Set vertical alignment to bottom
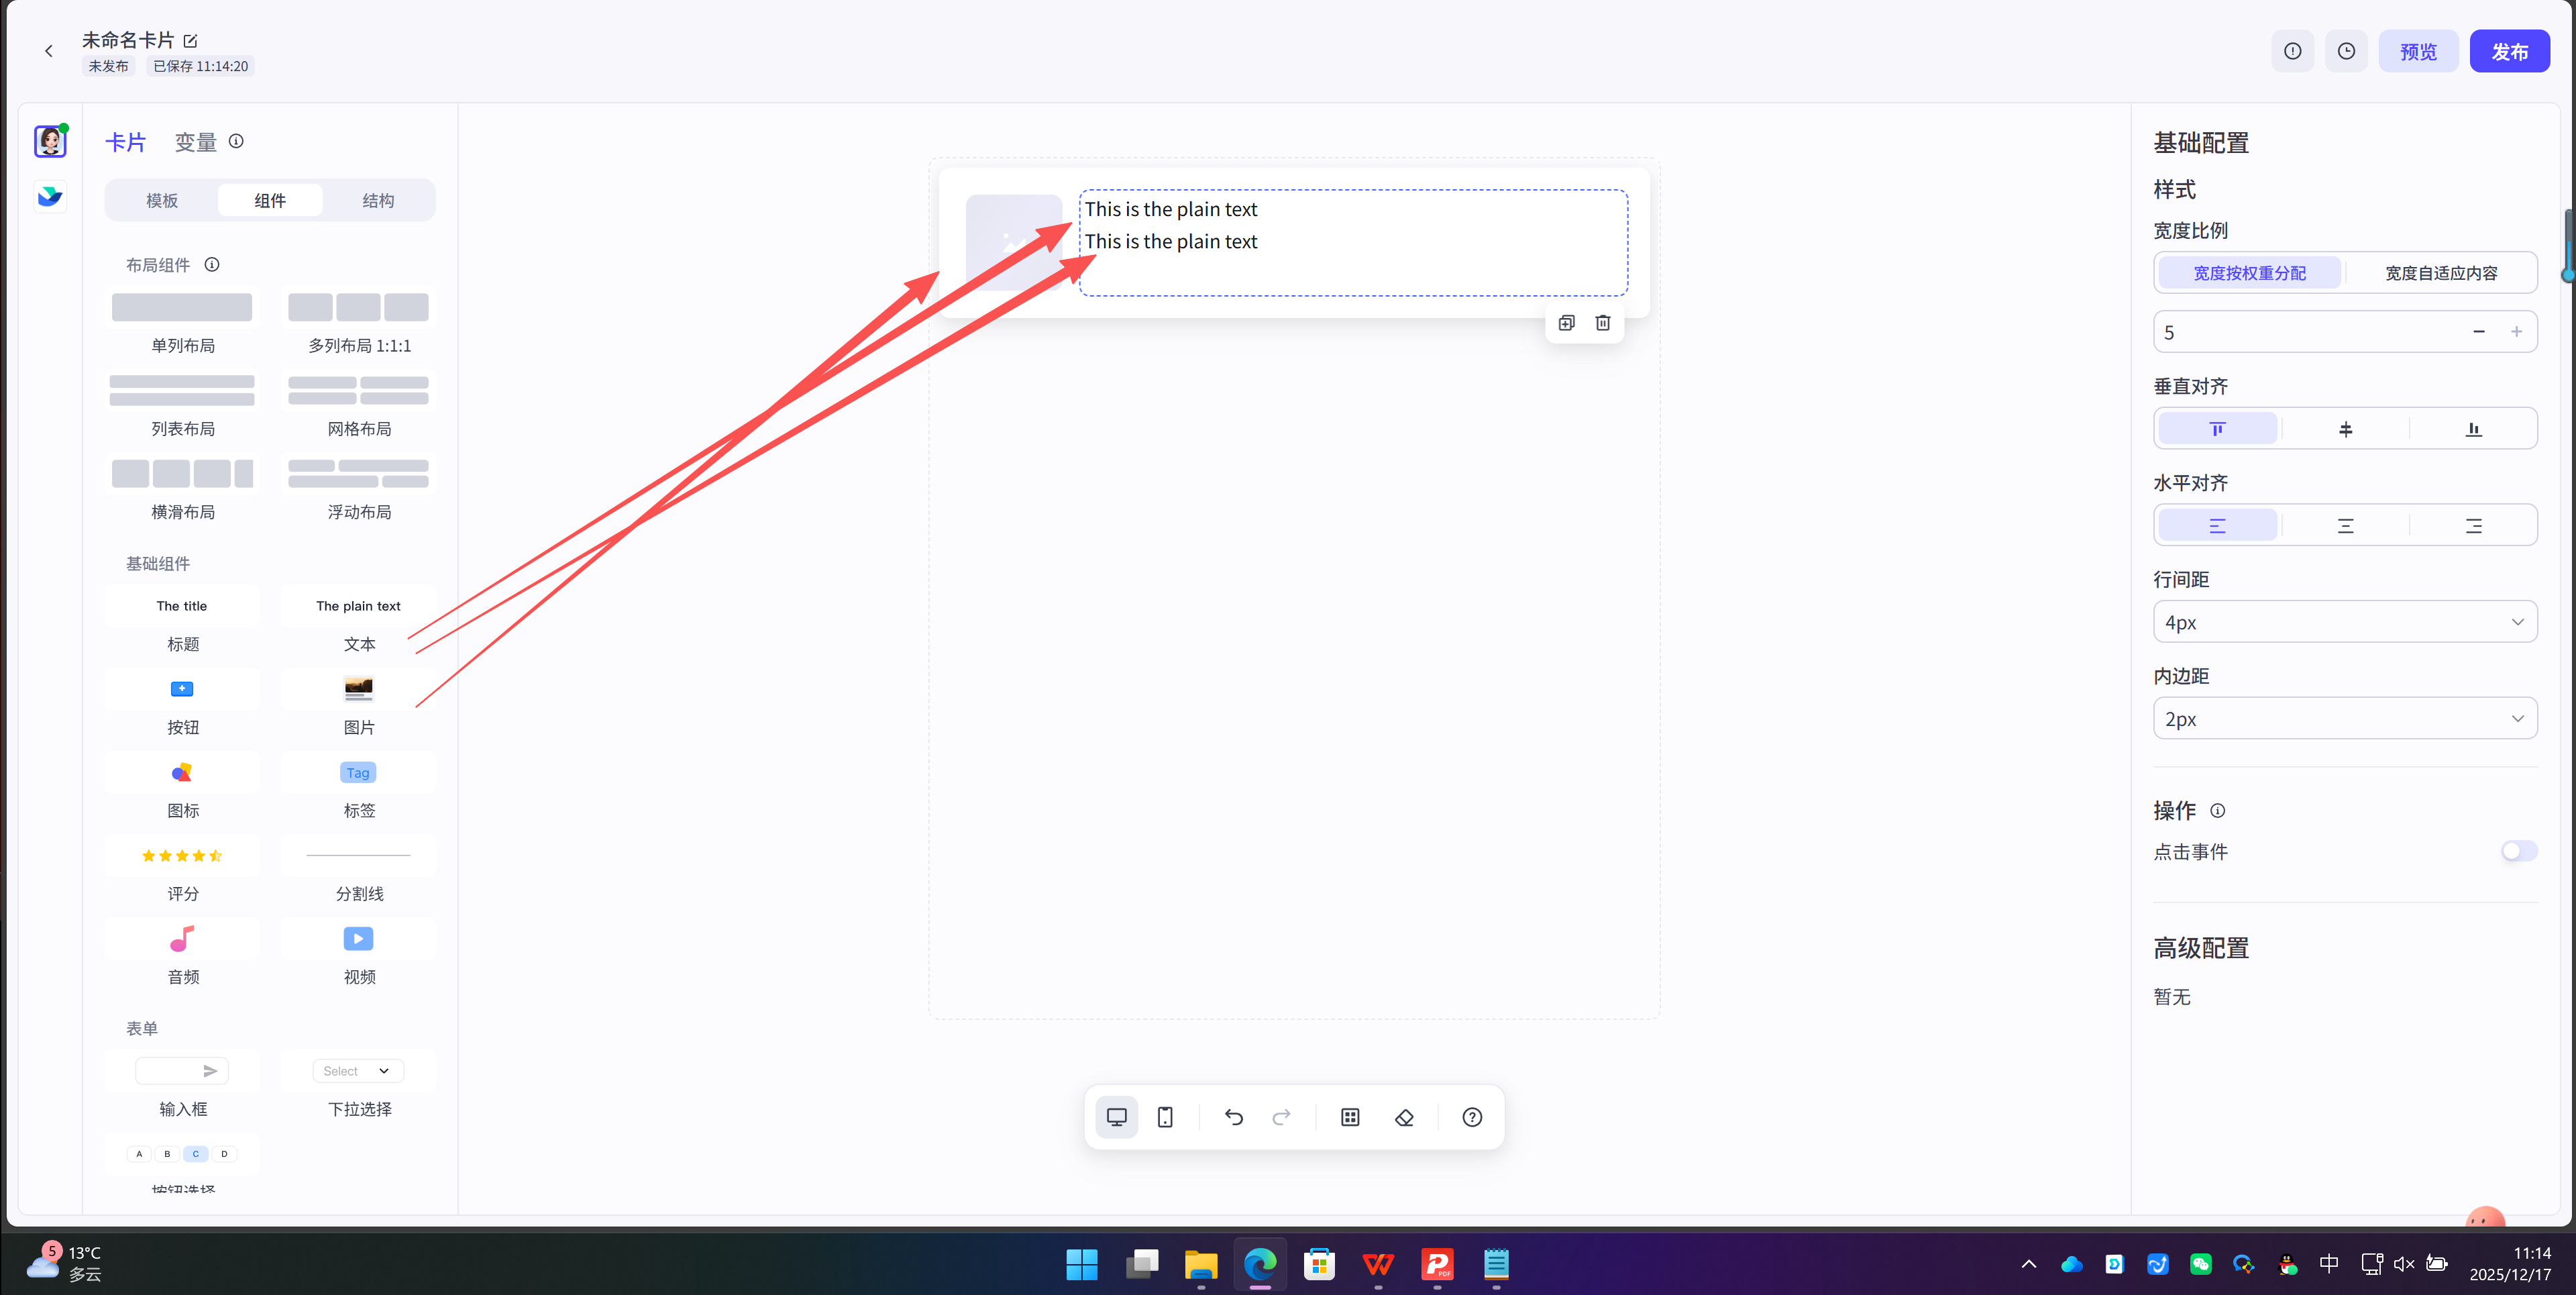This screenshot has width=2576, height=1295. tap(2473, 429)
